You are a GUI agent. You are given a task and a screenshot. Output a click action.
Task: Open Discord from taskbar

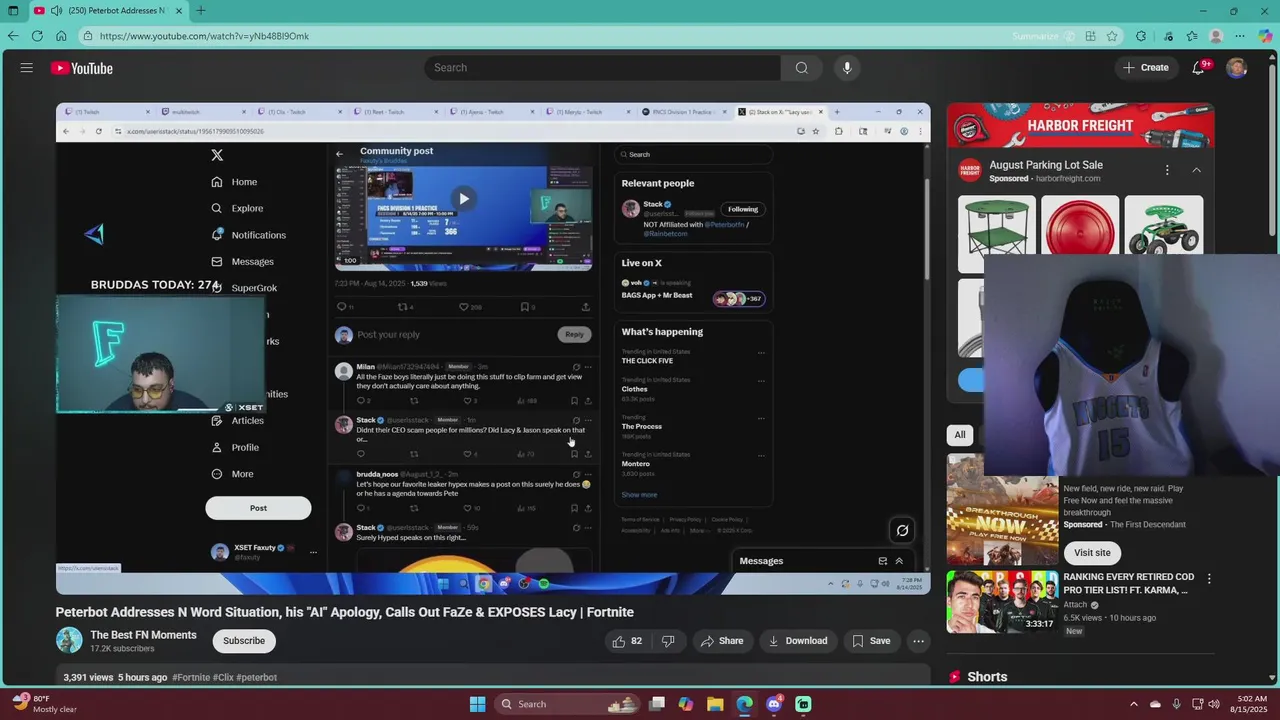[x=774, y=704]
